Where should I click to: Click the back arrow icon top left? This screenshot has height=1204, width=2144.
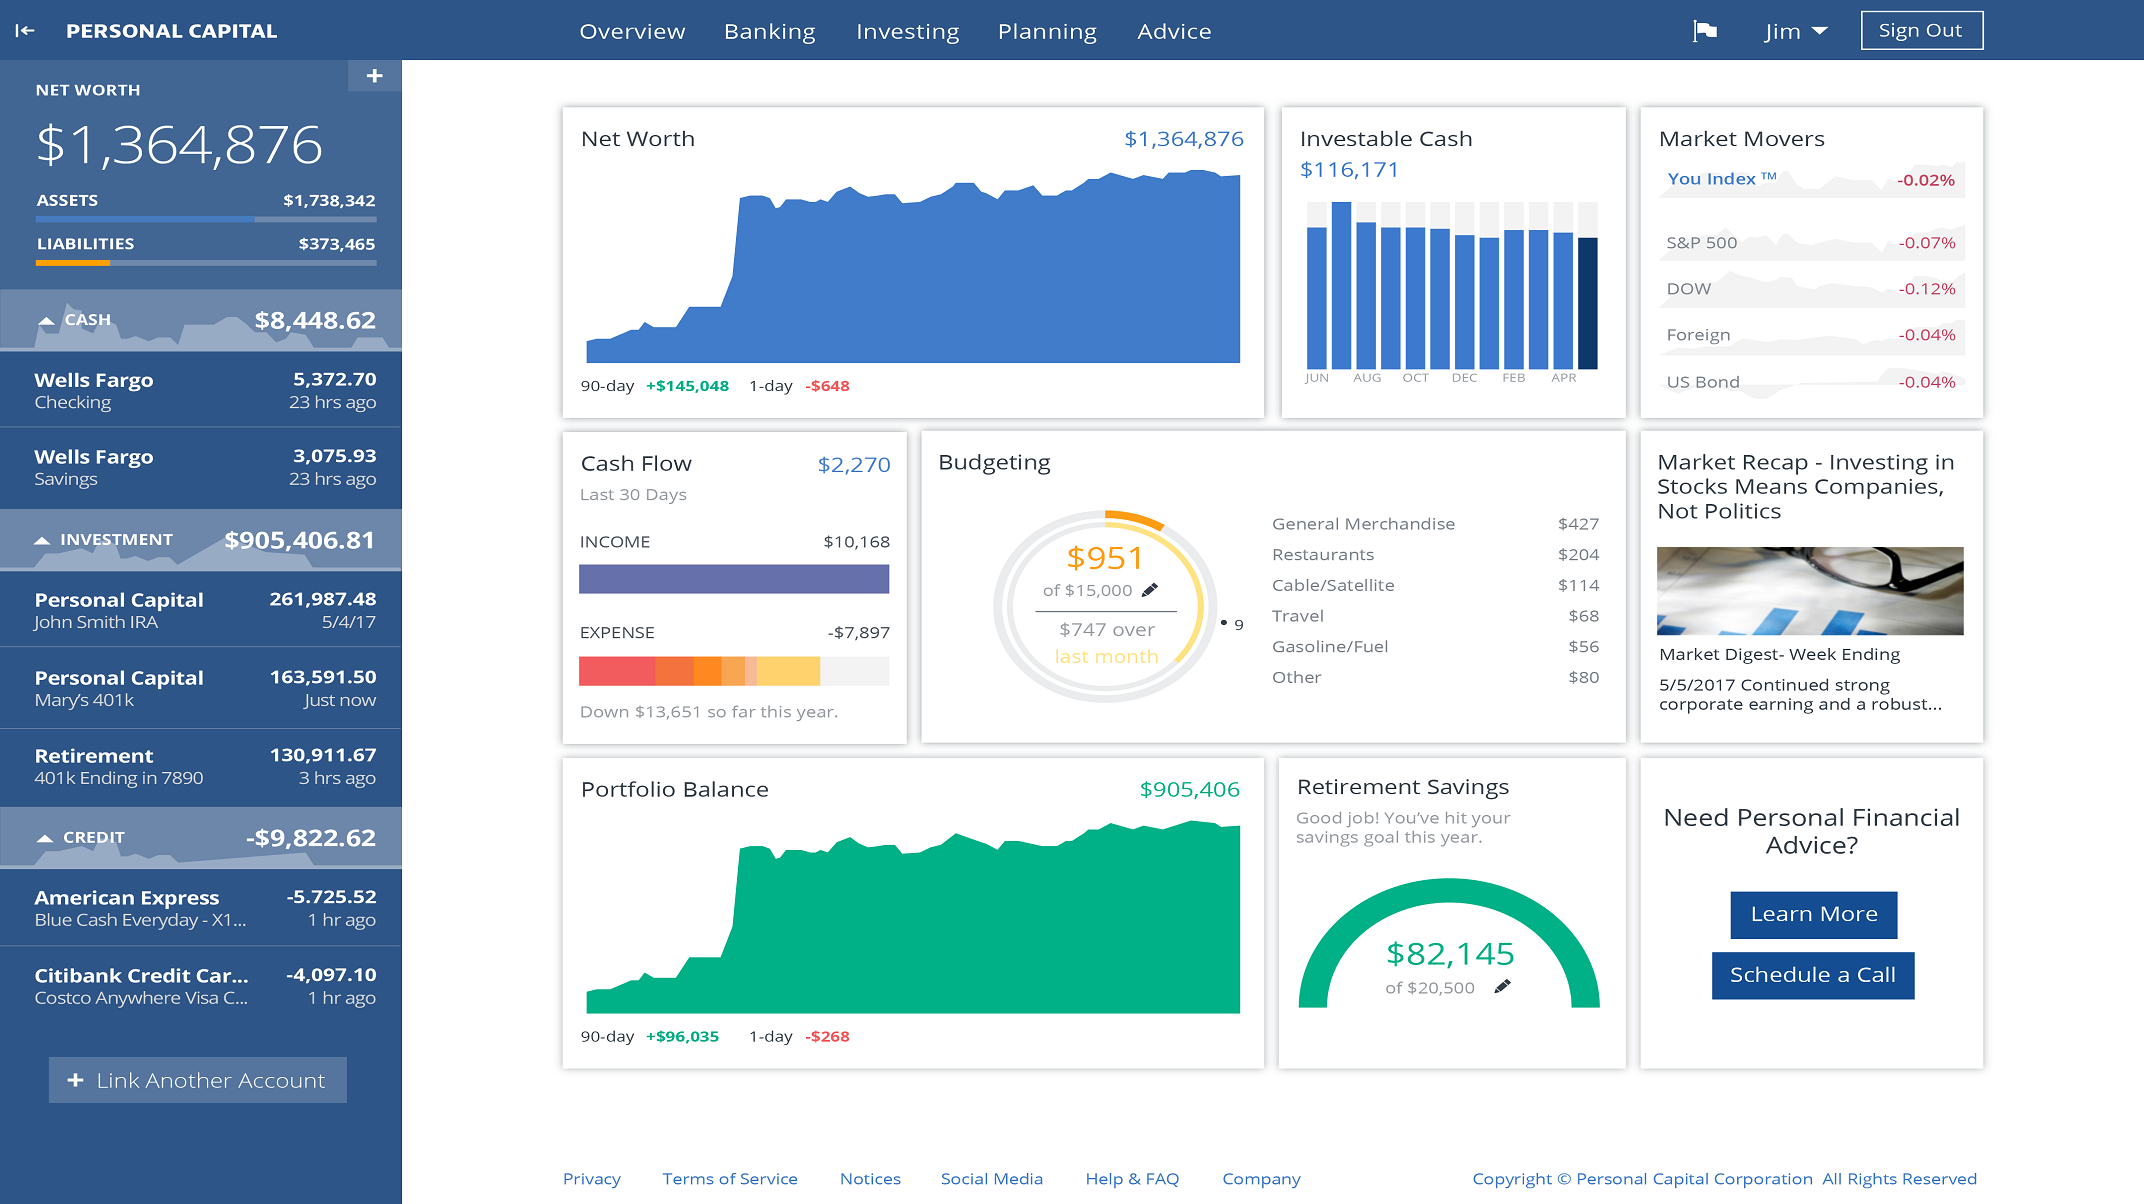(27, 29)
